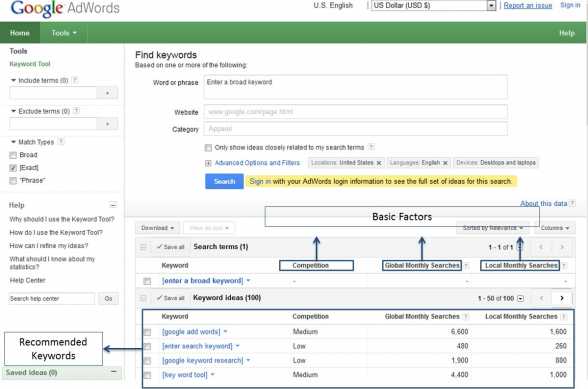Enable the Broad match type checkbox

13,155
